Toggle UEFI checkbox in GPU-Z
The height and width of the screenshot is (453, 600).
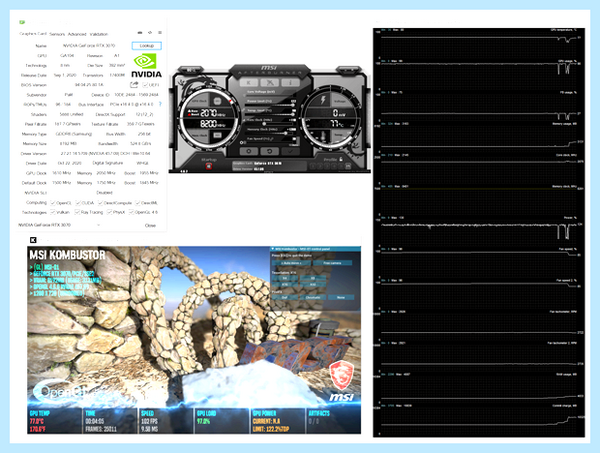click(x=145, y=85)
